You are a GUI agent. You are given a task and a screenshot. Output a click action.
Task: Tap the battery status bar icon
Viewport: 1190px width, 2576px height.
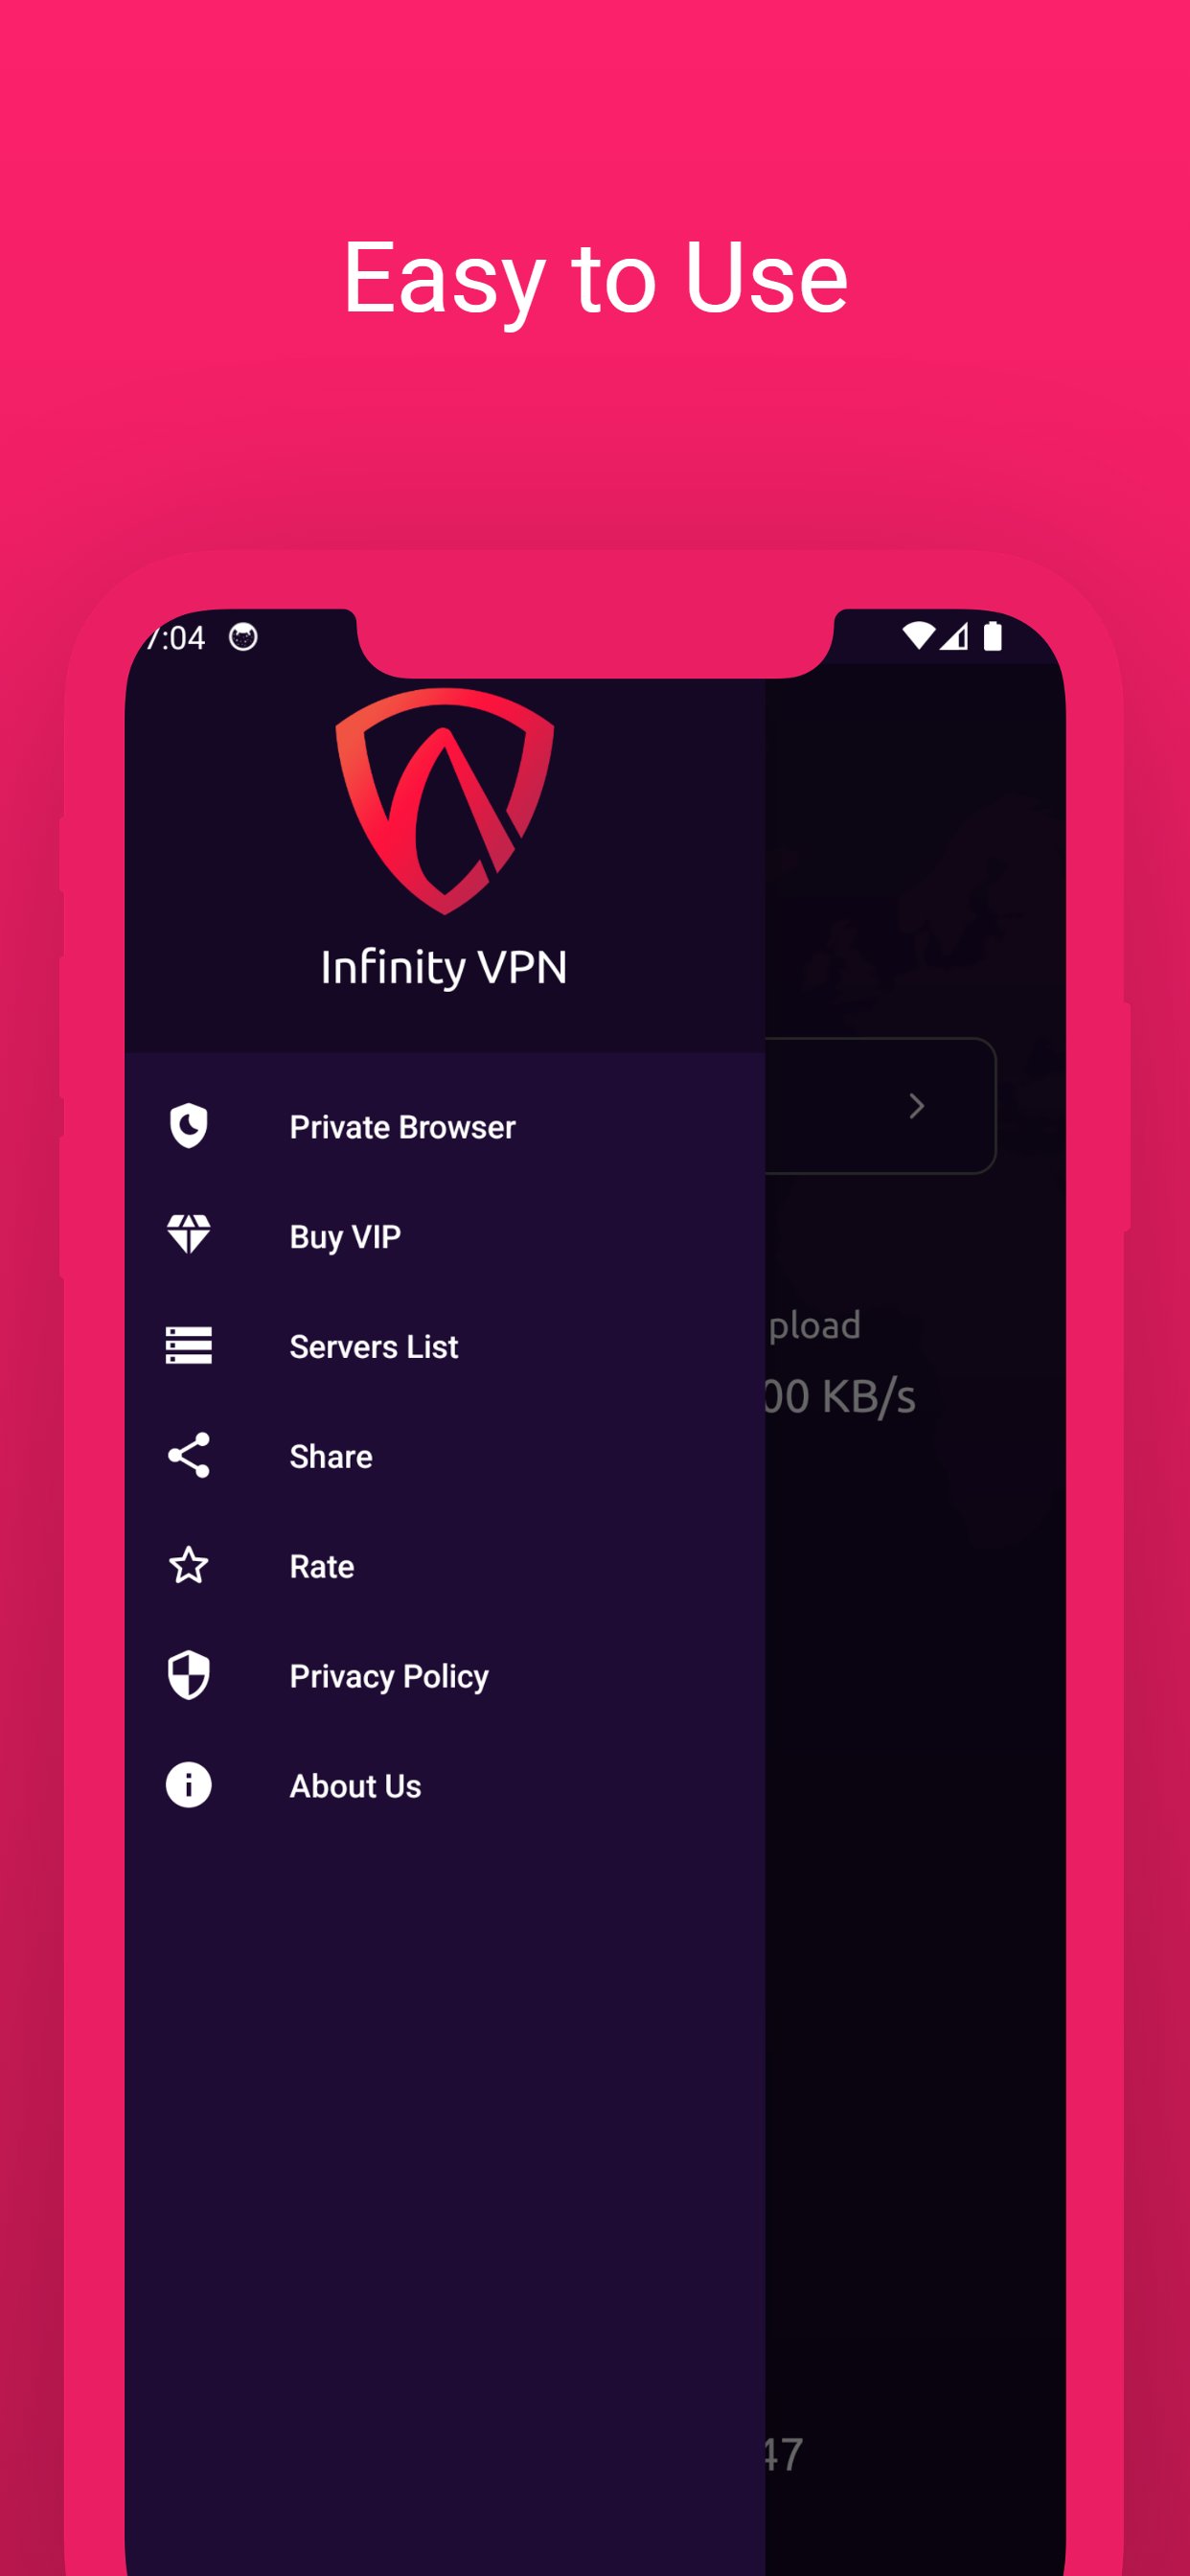992,636
